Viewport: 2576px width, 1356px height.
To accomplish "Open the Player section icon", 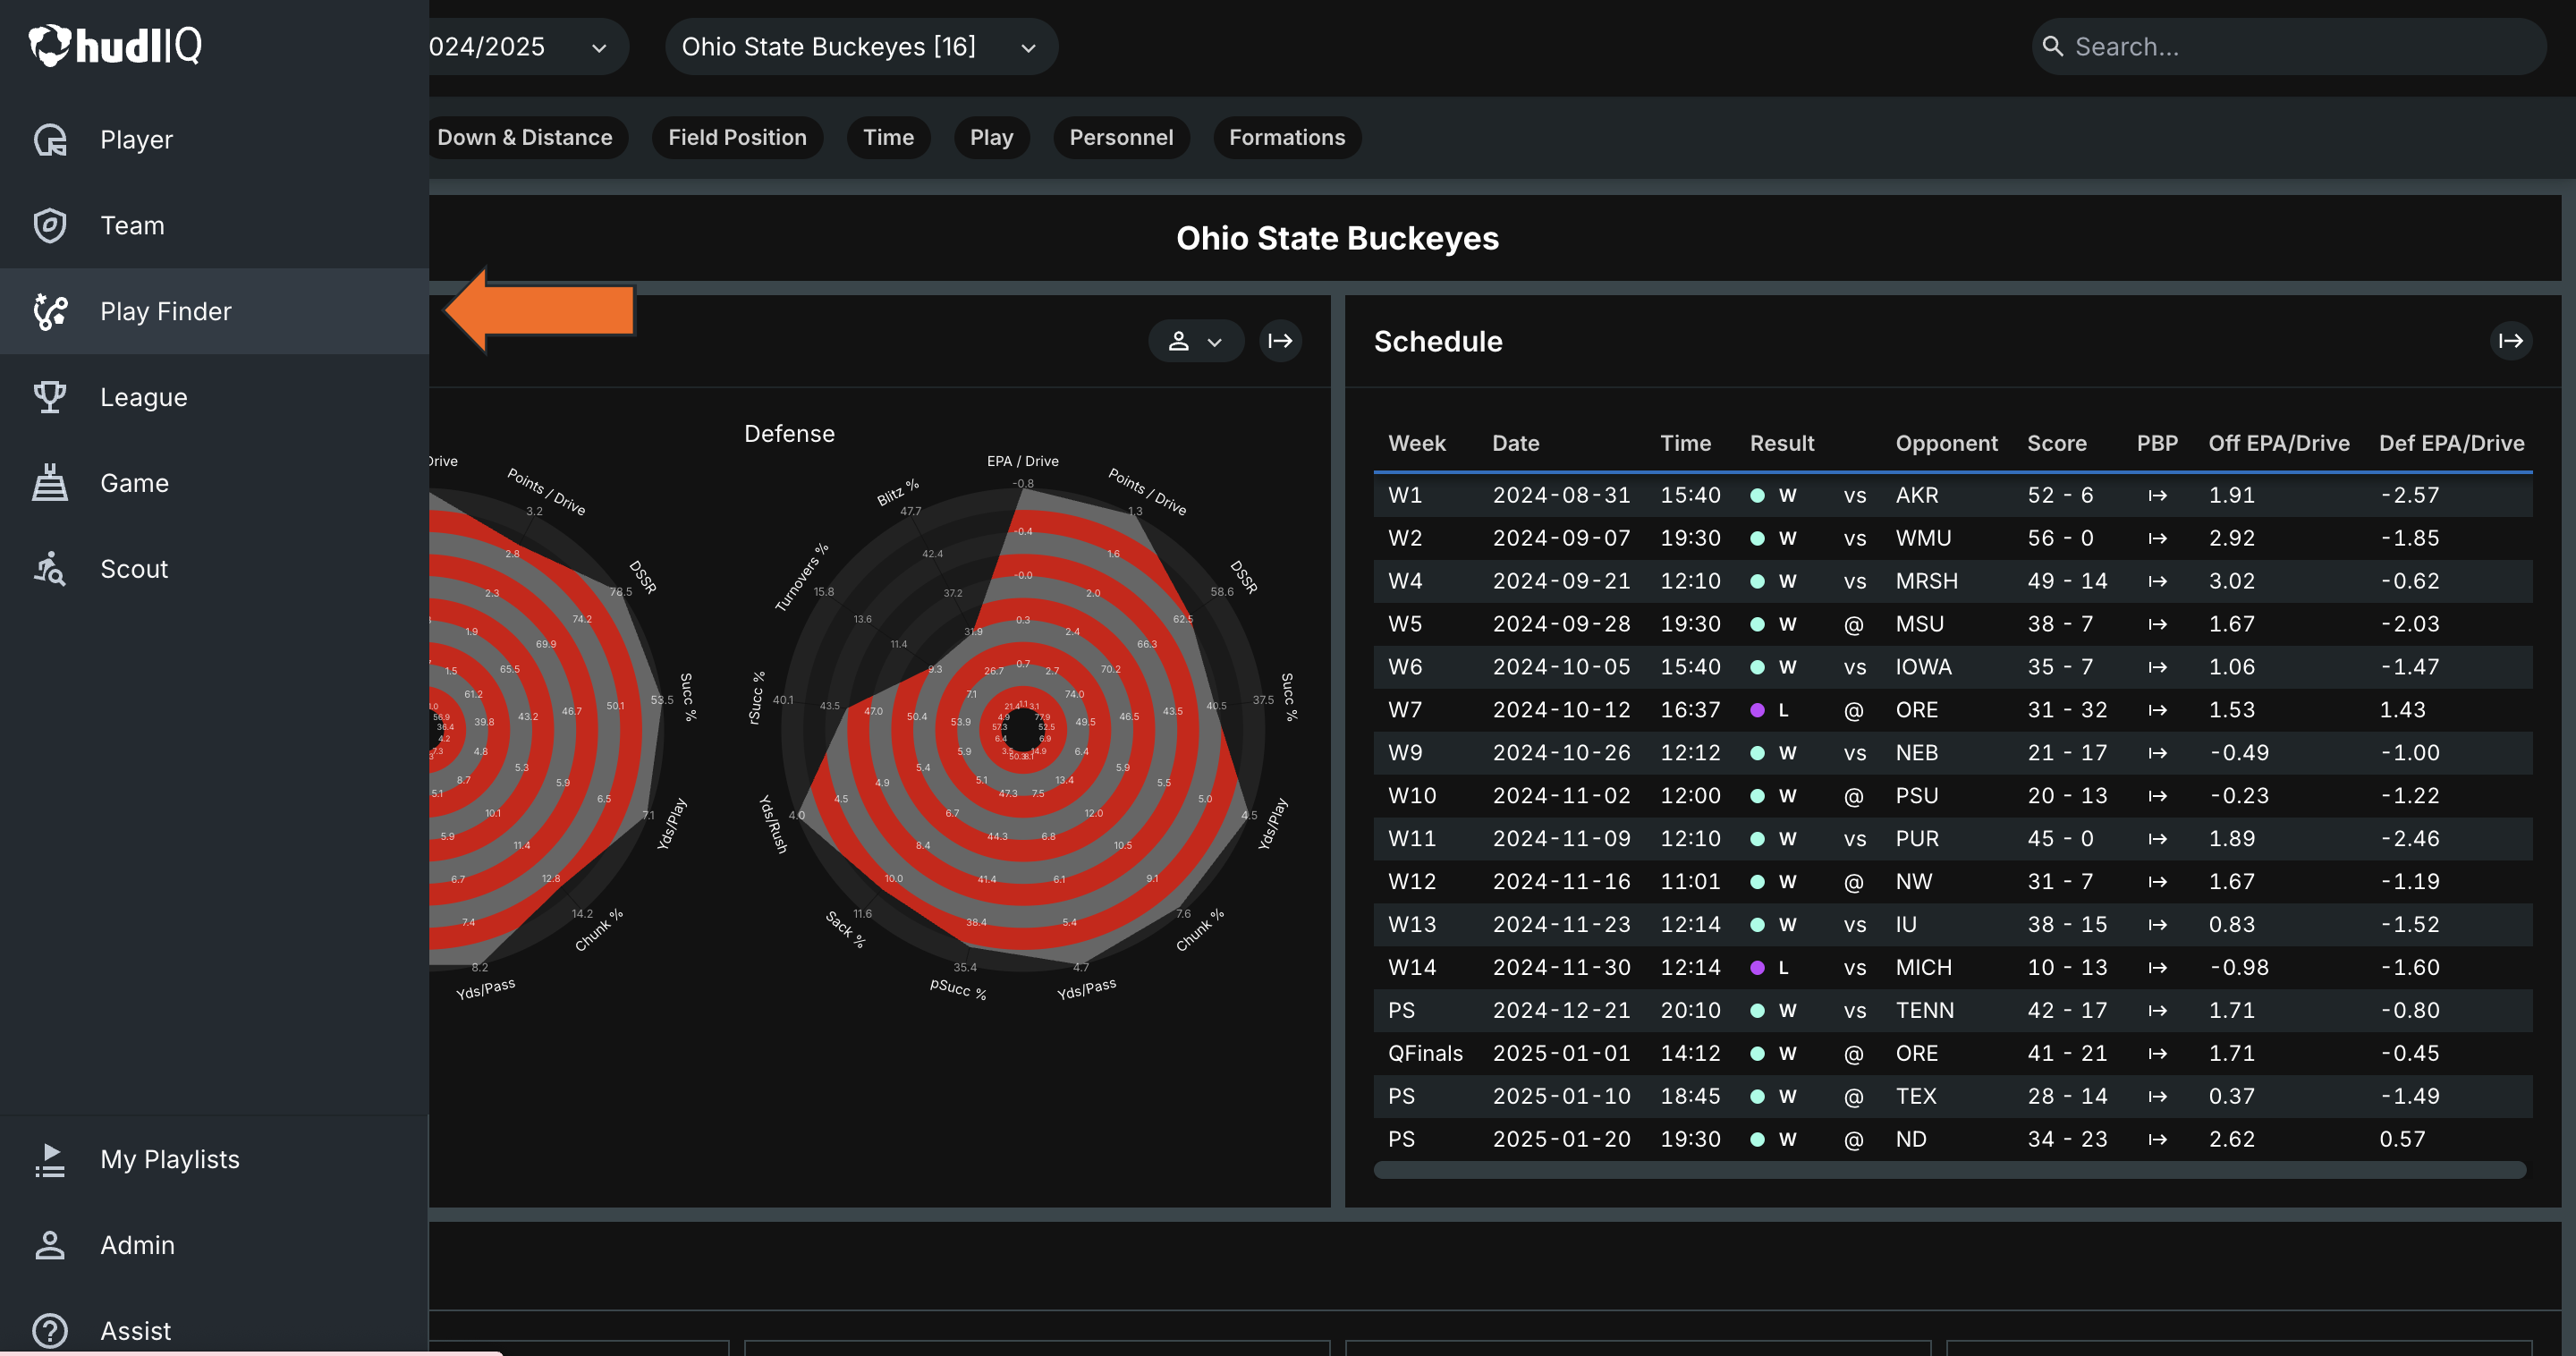I will tap(50, 140).
